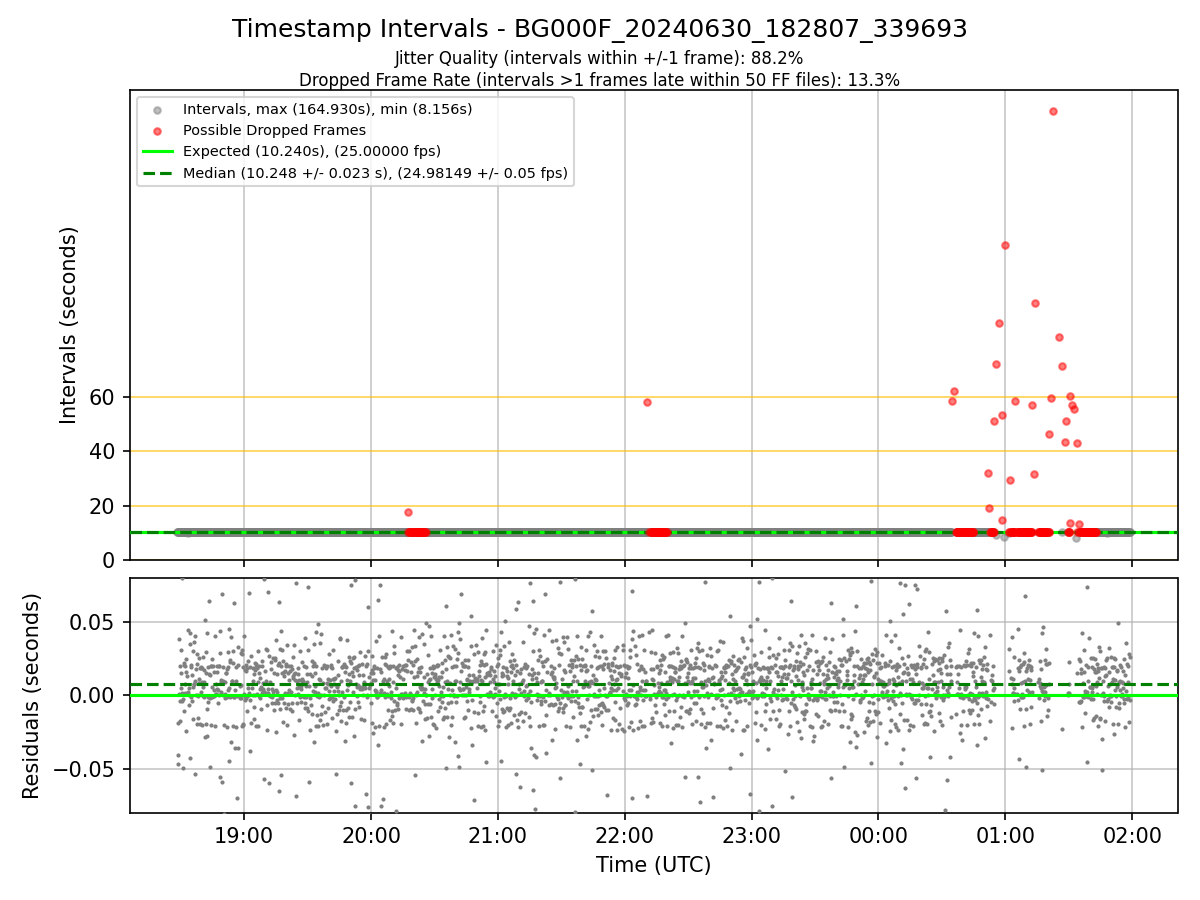
Task: Click the 02:00 x-axis tick label
Action: (1132, 836)
